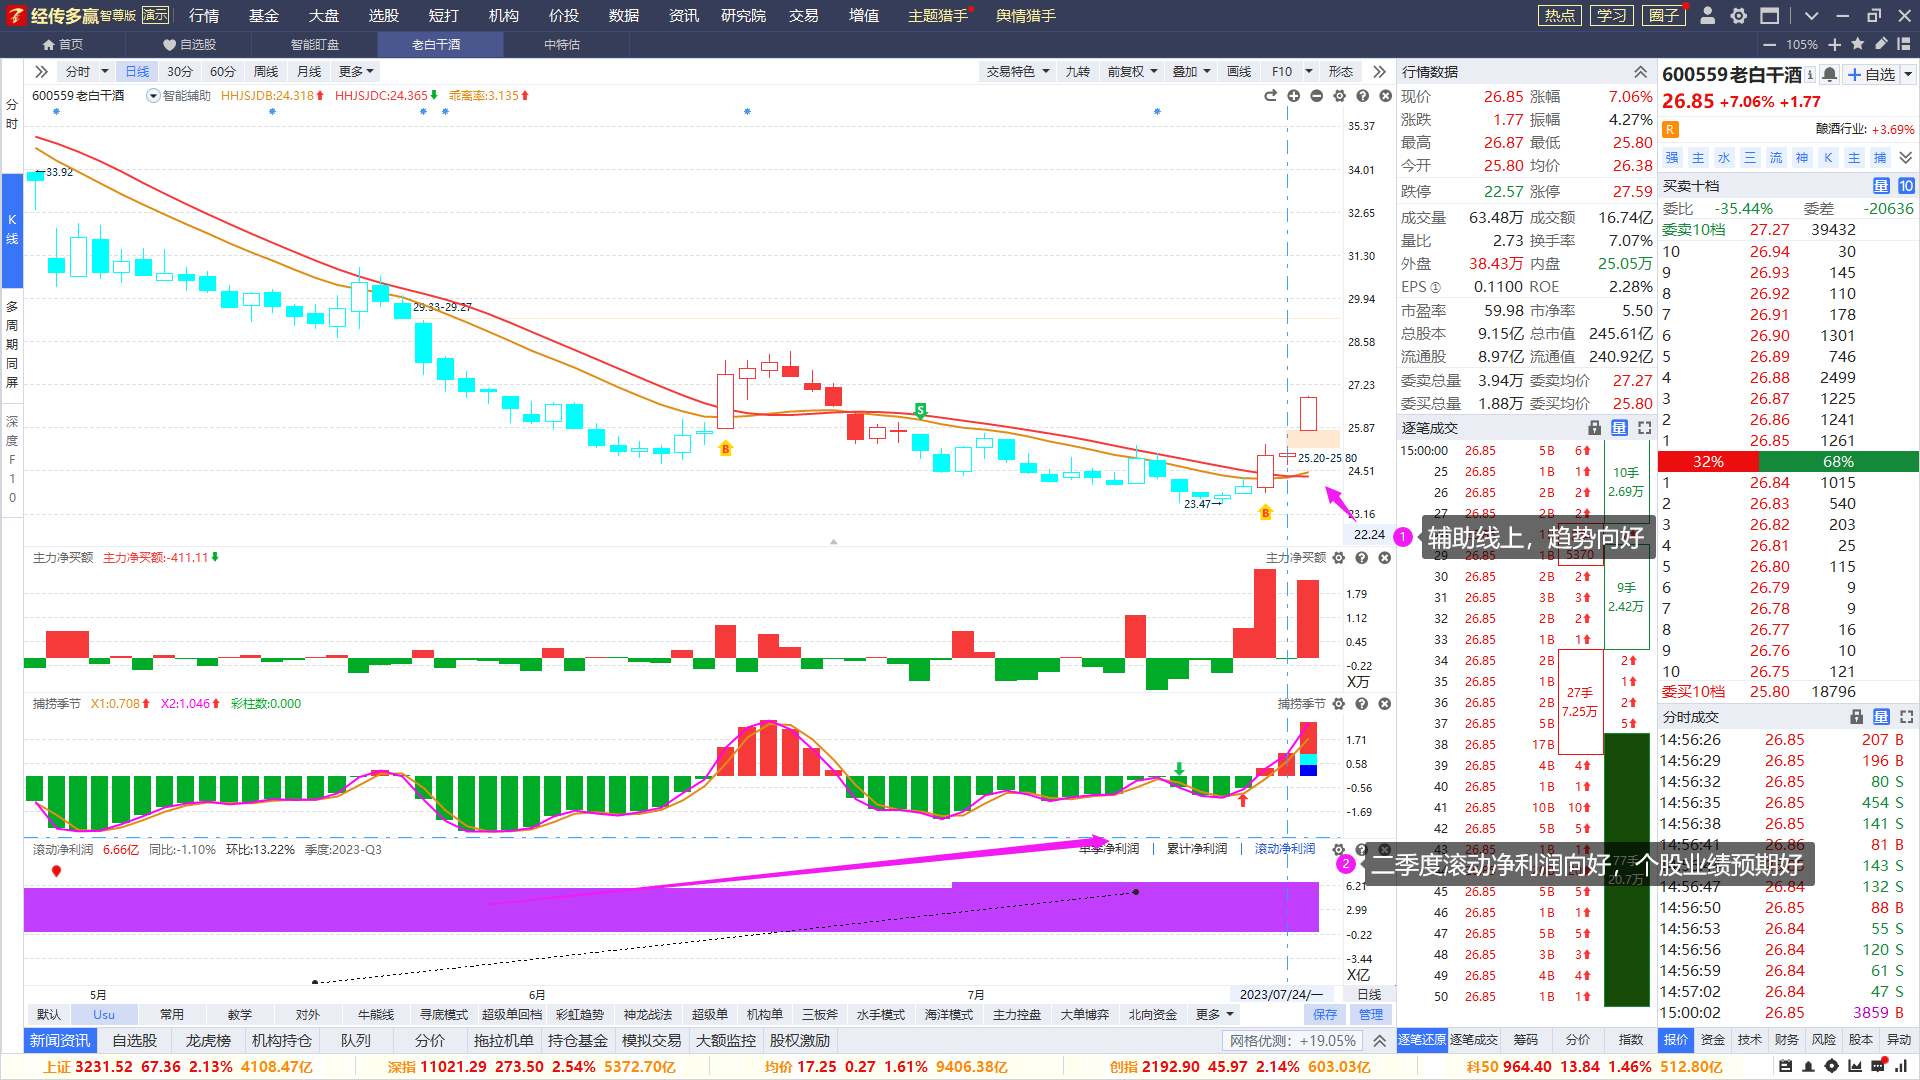The image size is (1920, 1080).
Task: Click the 学习 button
Action: (1611, 15)
